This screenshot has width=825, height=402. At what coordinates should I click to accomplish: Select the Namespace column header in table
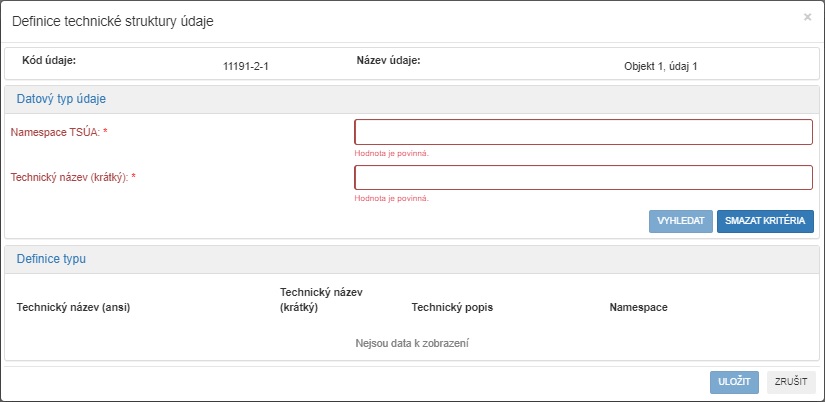click(638, 307)
